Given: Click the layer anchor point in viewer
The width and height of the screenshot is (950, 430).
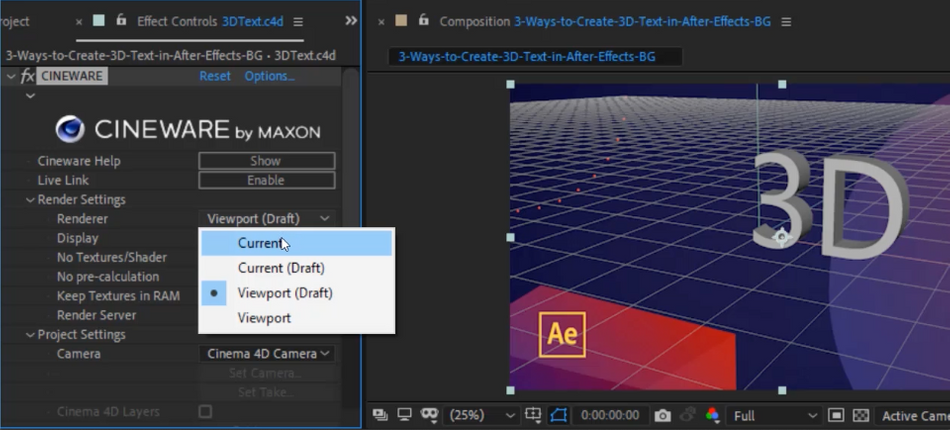Looking at the screenshot, I should pyautogui.click(x=782, y=237).
